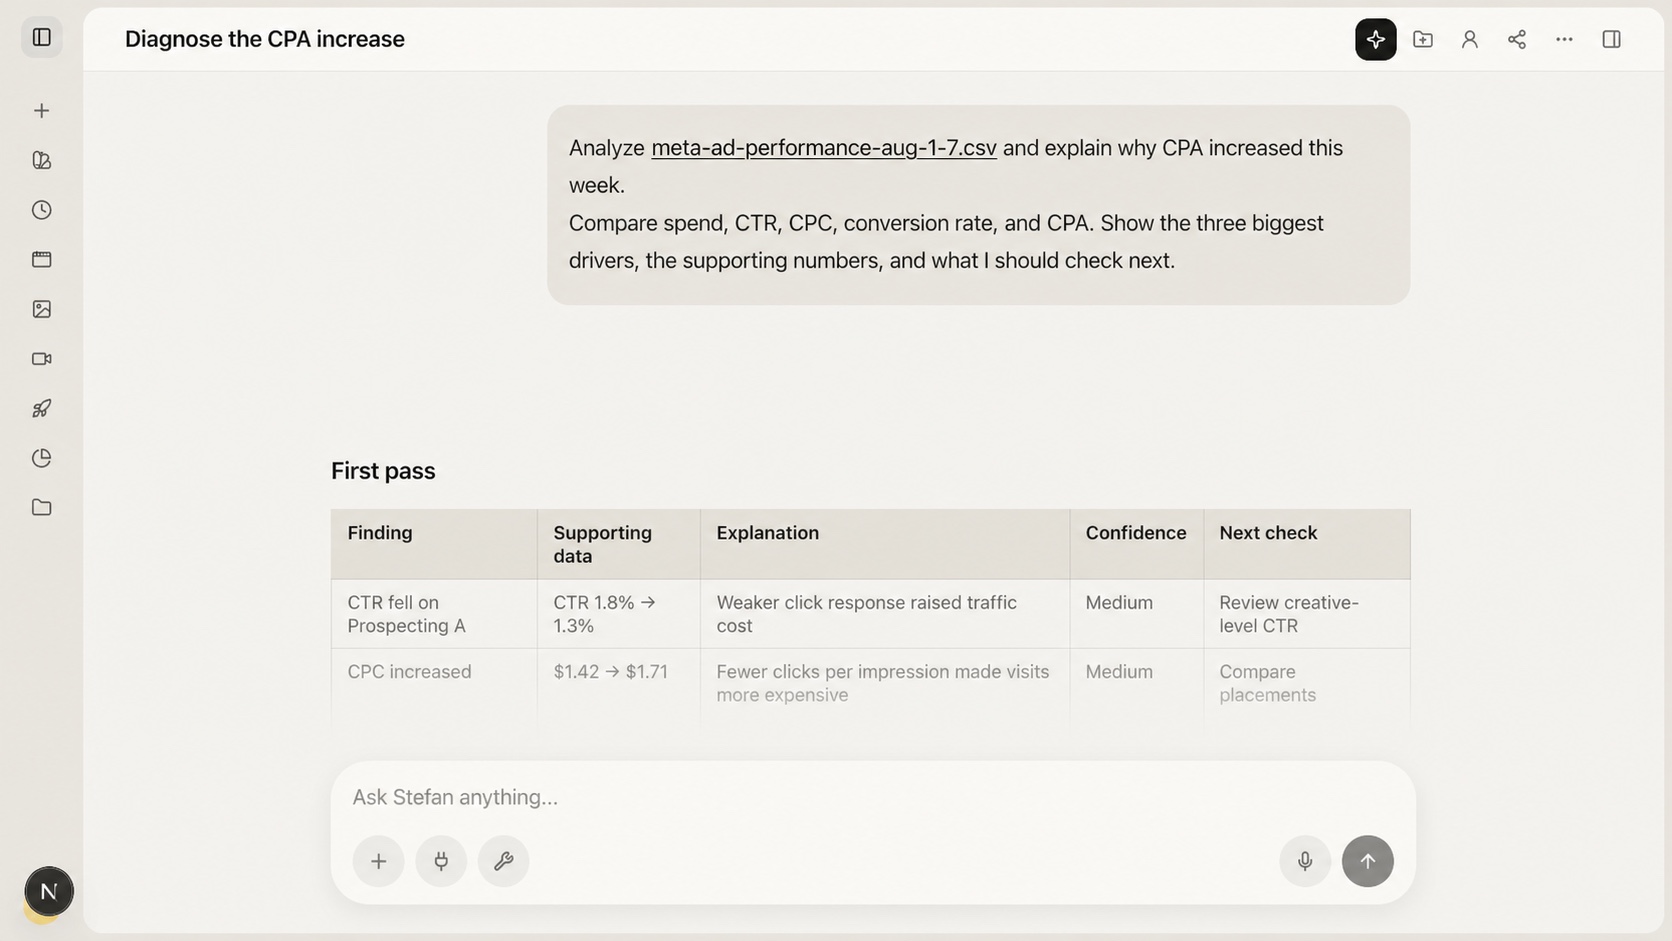This screenshot has height=941, width=1672.
Task: Click the N user avatar
Action: pyautogui.click(x=49, y=891)
